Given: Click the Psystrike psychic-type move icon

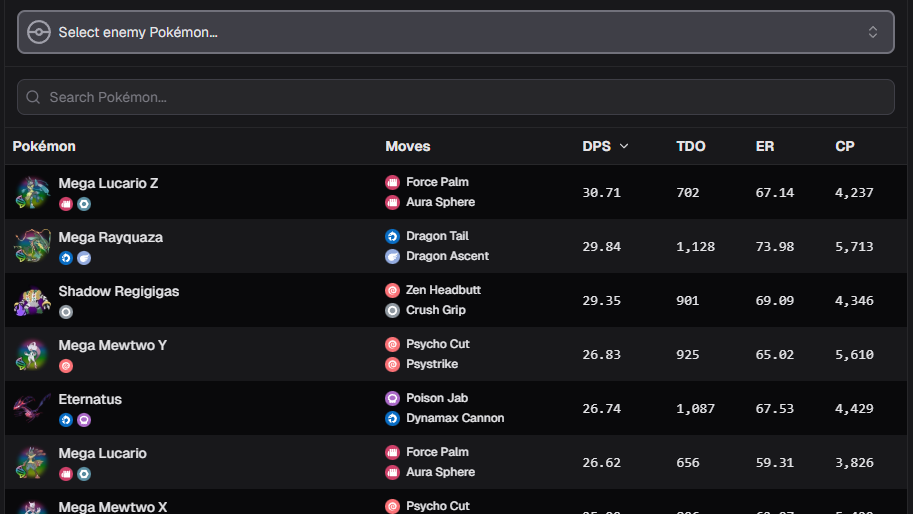Looking at the screenshot, I should coord(392,364).
